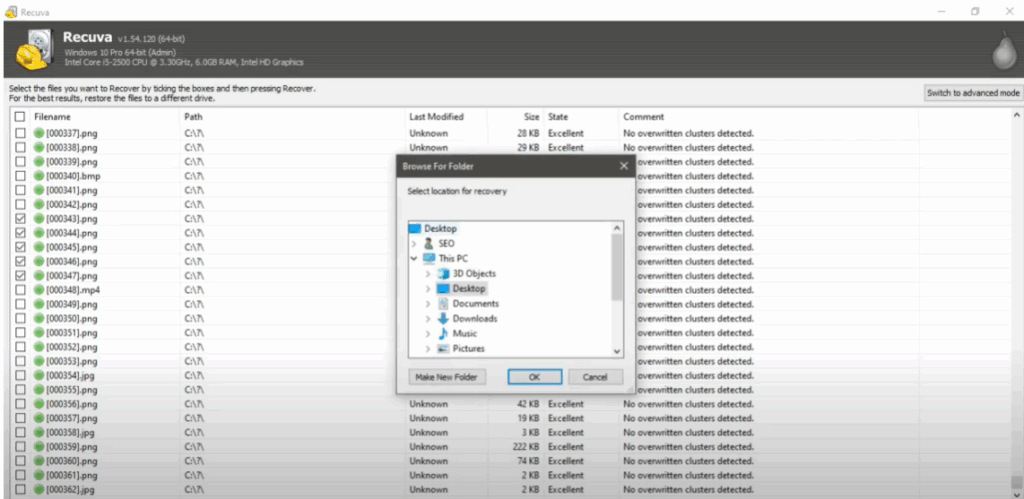Click main file list scroll-up arrow
This screenshot has height=499, width=1024.
coord(1016,115)
